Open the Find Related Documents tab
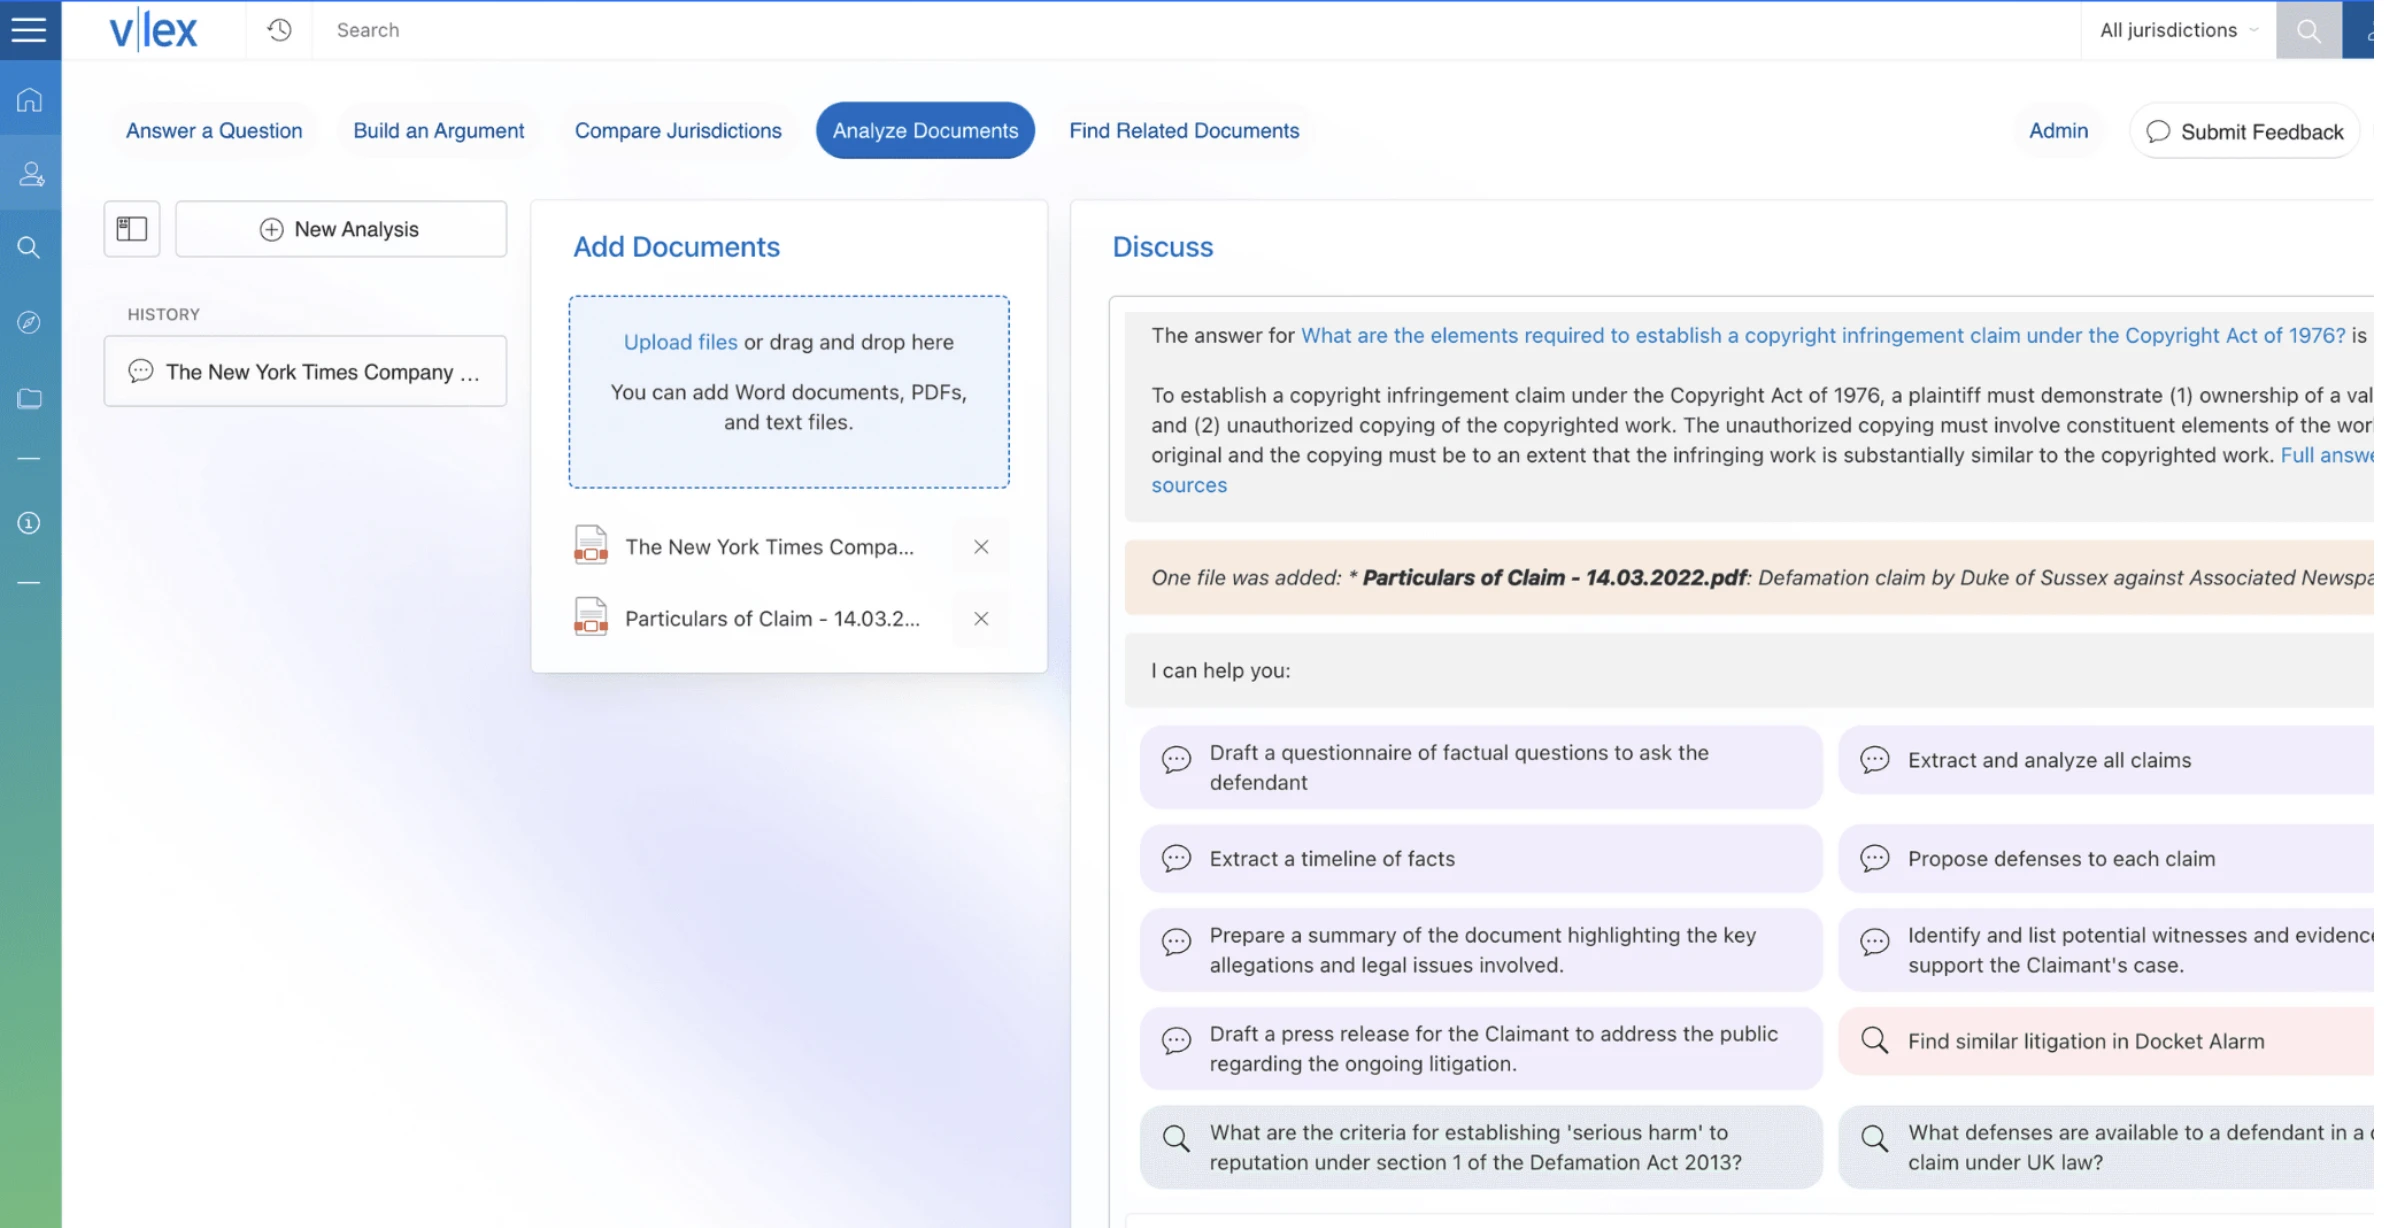2384x1228 pixels. click(x=1184, y=131)
